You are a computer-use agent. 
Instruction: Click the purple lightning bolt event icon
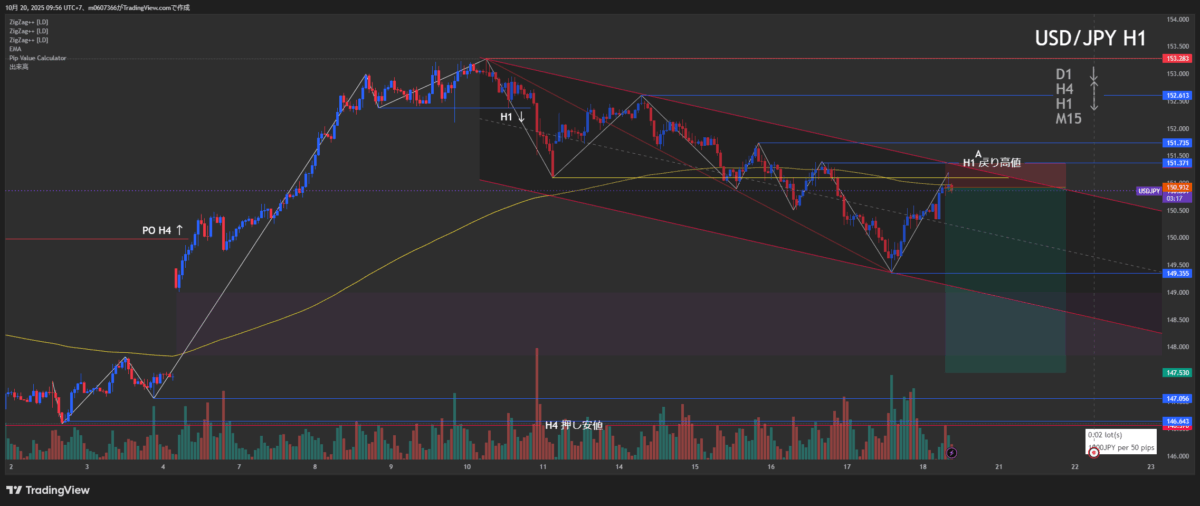point(951,453)
